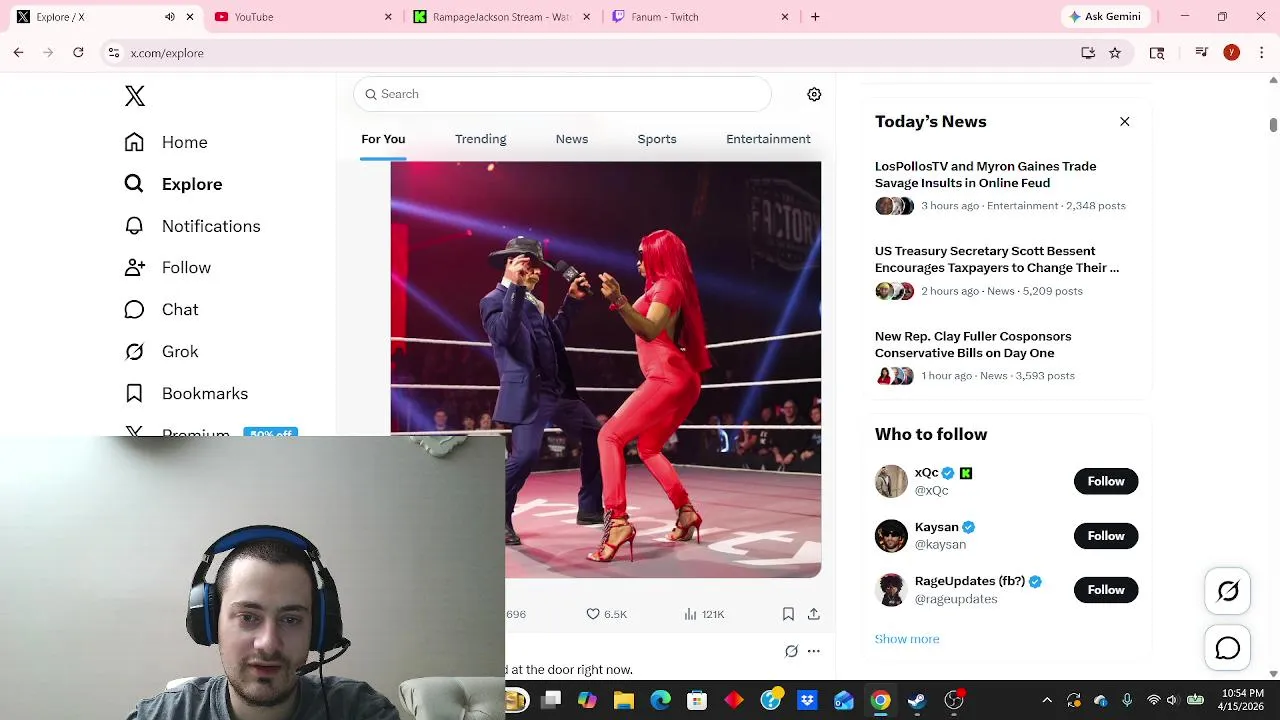Viewport: 1280px width, 720px height.
Task: Click Ask Gemini button
Action: 1106,17
